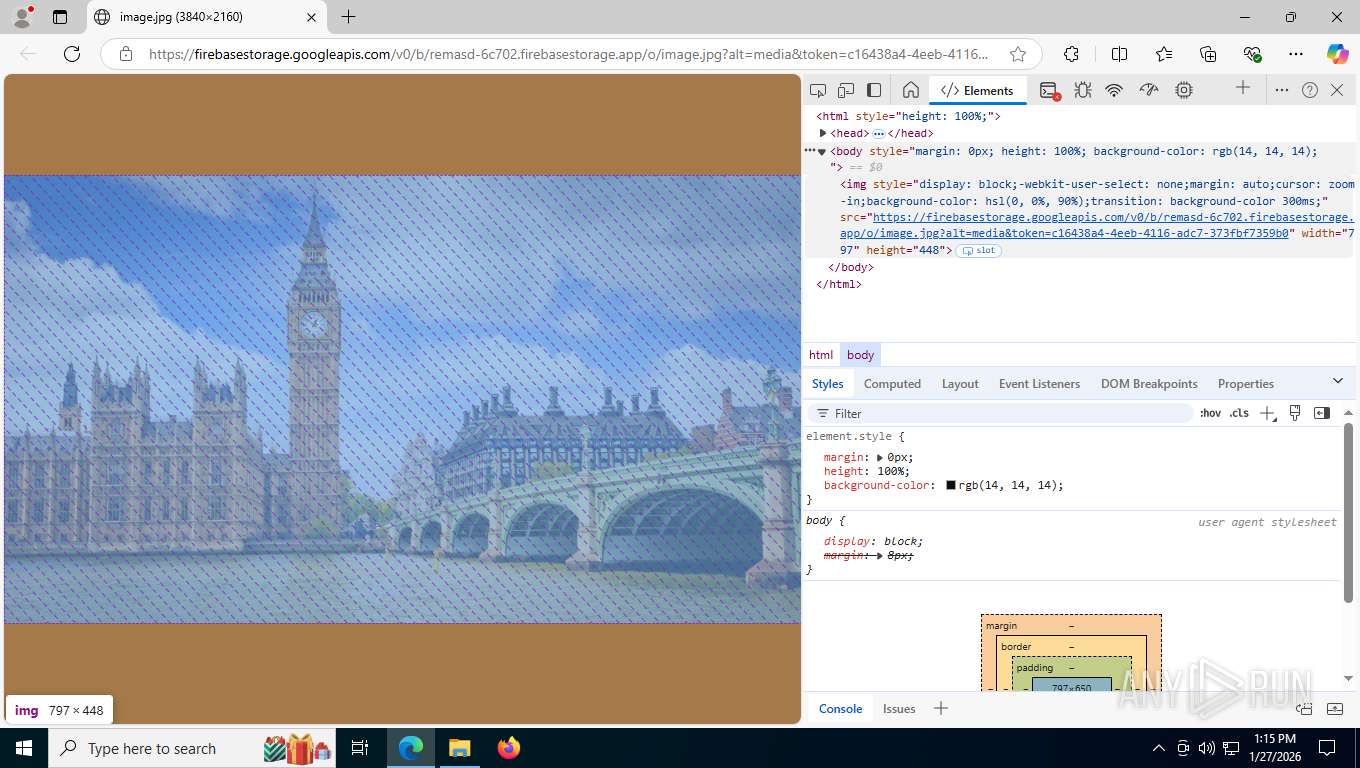Add this page to favorites star
Viewport: 1360px width, 768px height.
(x=1018, y=54)
